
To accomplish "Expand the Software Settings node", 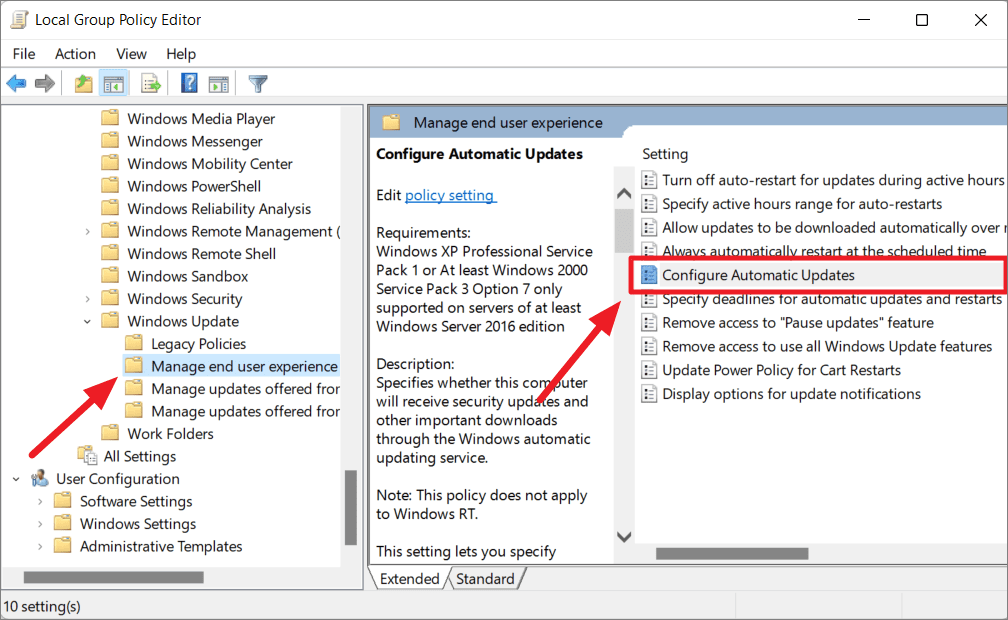I will click(x=40, y=502).
